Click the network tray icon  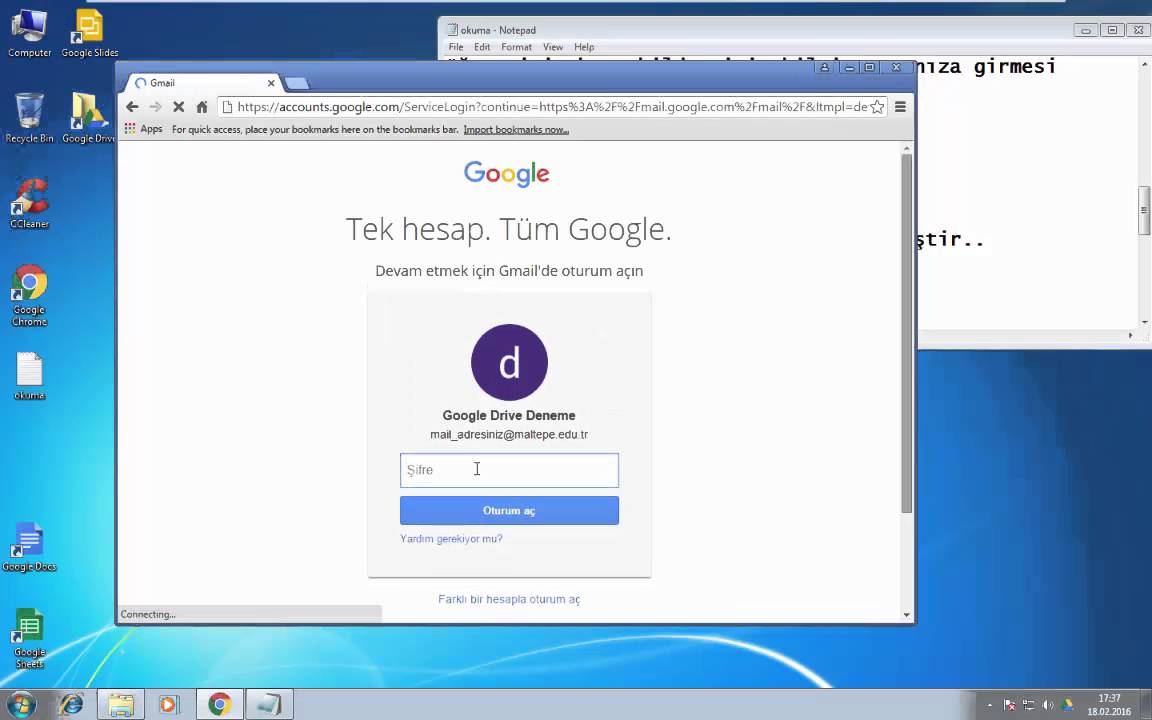(1029, 705)
